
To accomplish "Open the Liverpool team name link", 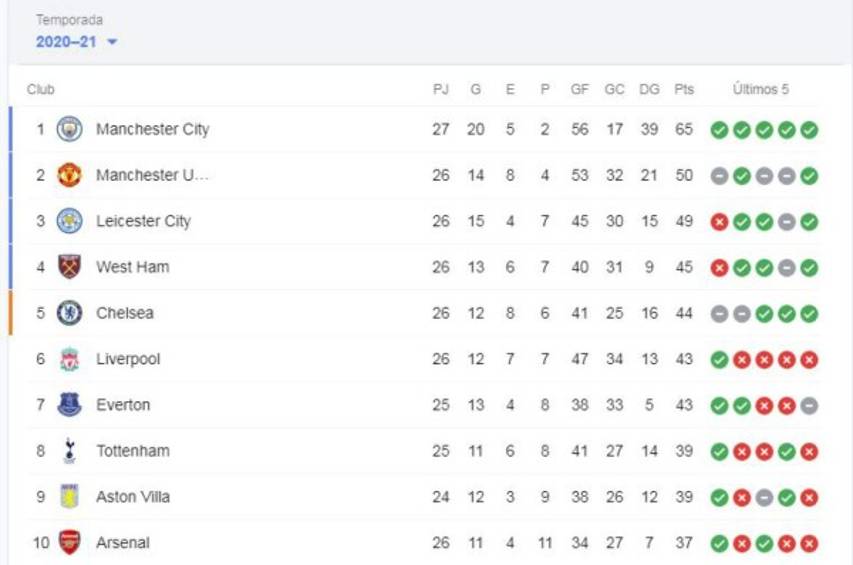I will 128,359.
